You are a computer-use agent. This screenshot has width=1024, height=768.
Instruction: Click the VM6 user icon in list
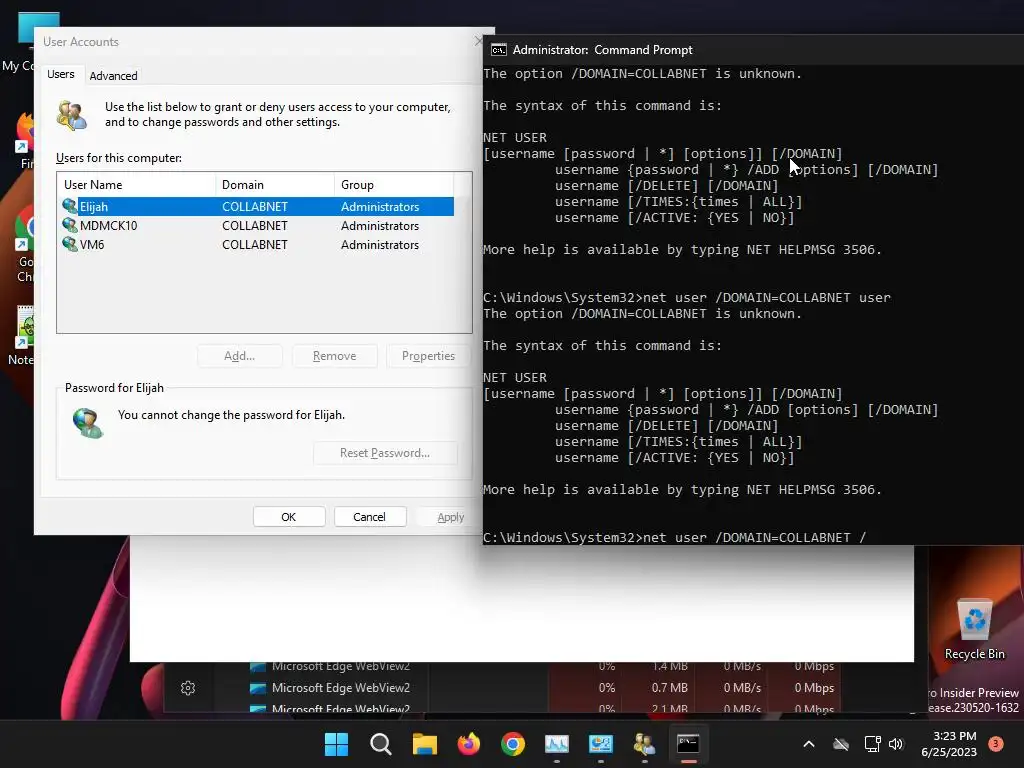(x=70, y=244)
